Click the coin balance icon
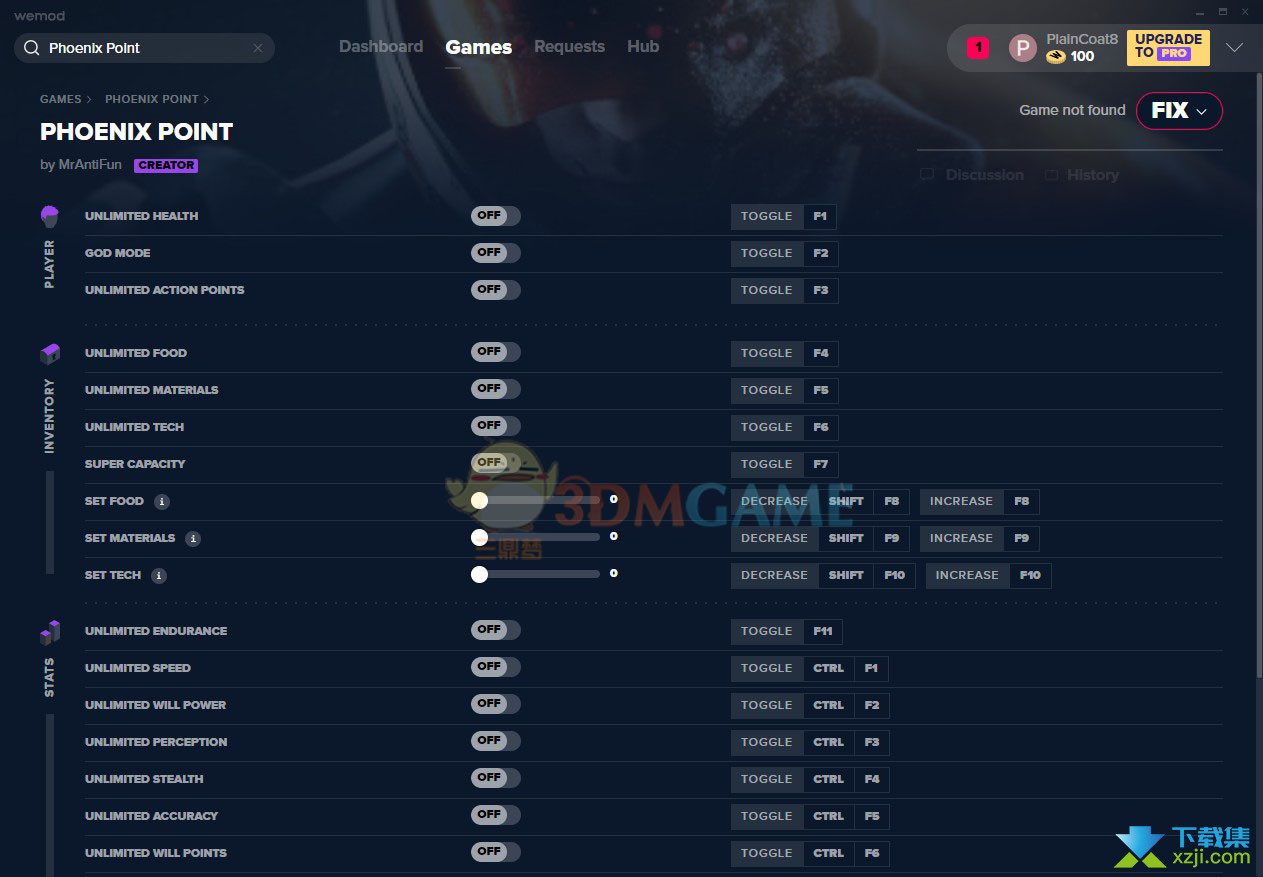This screenshot has height=877, width=1263. (1056, 57)
